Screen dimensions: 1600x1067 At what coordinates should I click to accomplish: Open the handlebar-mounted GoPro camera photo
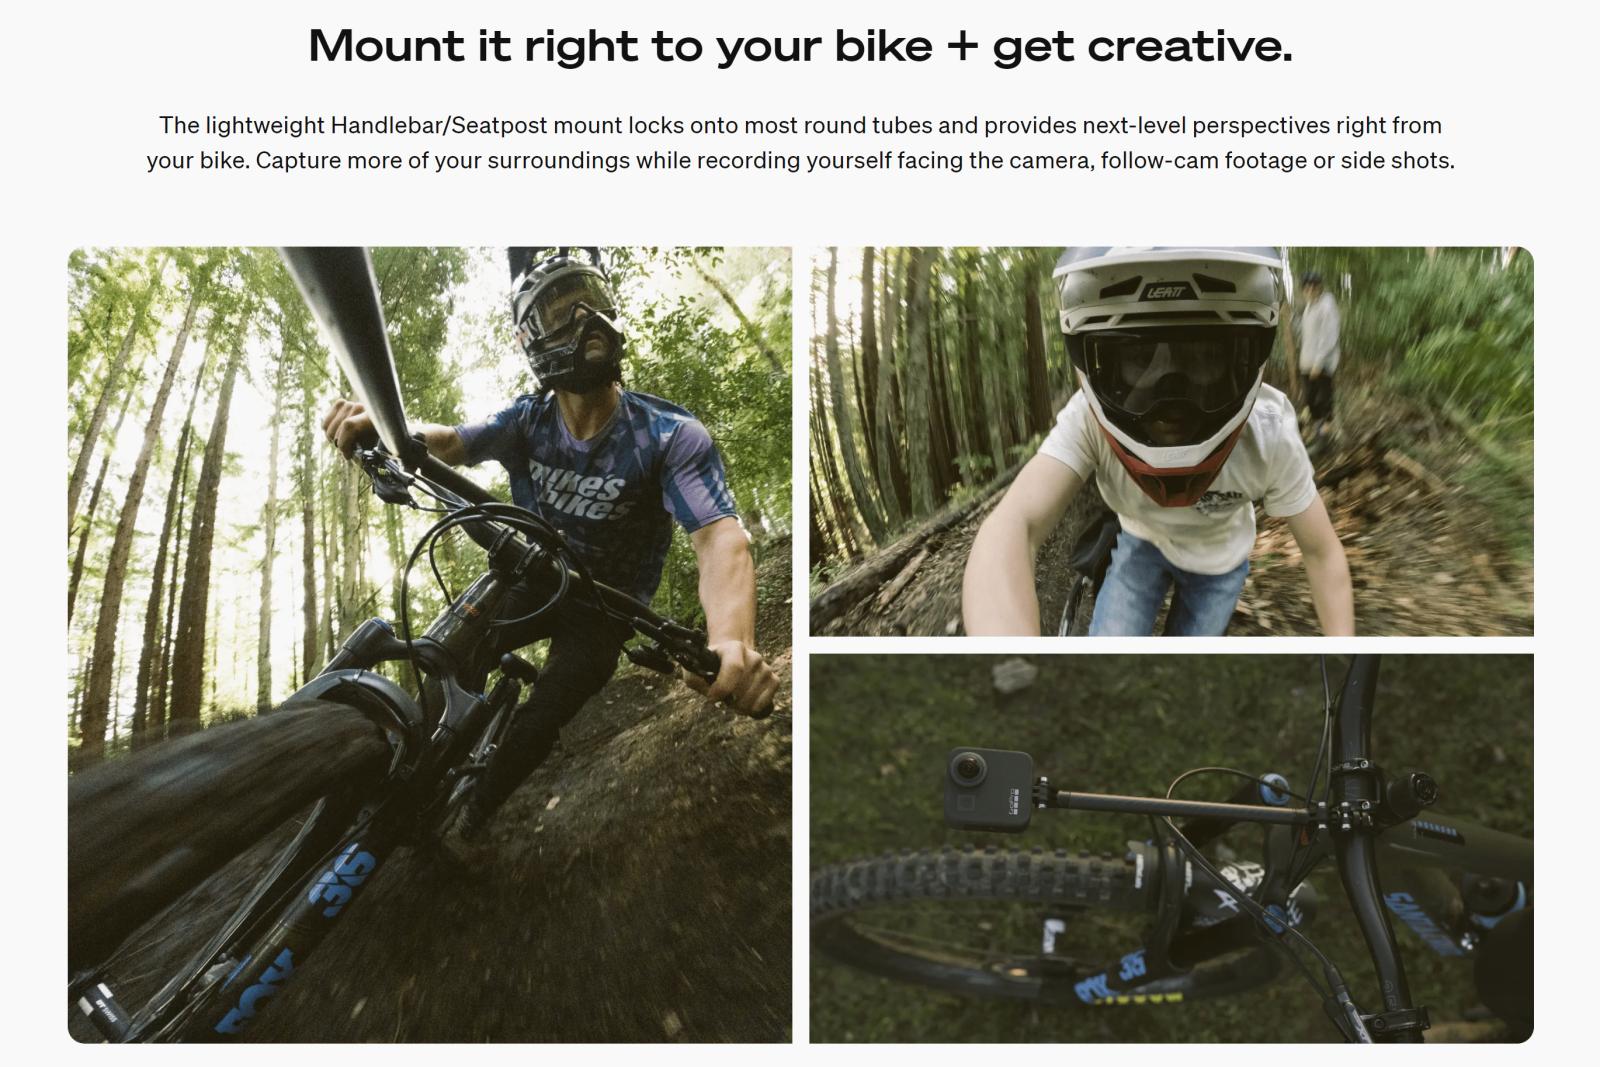pos(1171,849)
